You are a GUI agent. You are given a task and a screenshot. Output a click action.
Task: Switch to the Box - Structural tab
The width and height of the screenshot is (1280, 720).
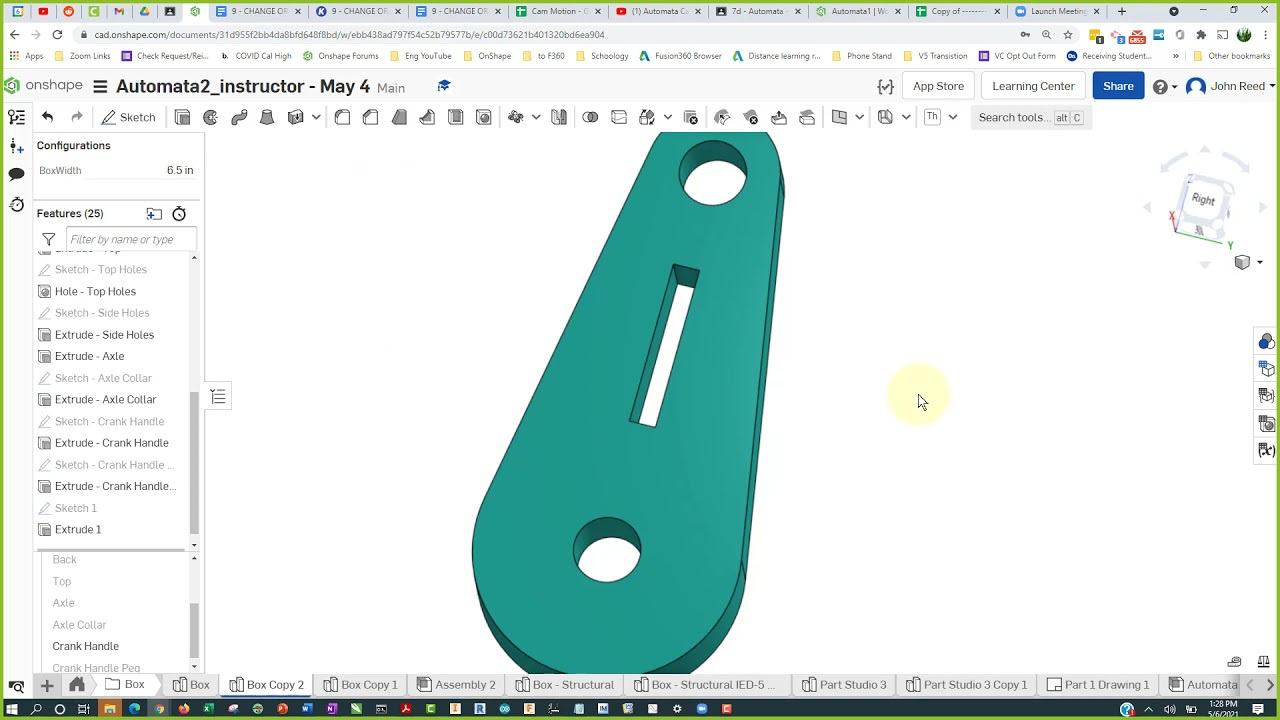pos(564,685)
